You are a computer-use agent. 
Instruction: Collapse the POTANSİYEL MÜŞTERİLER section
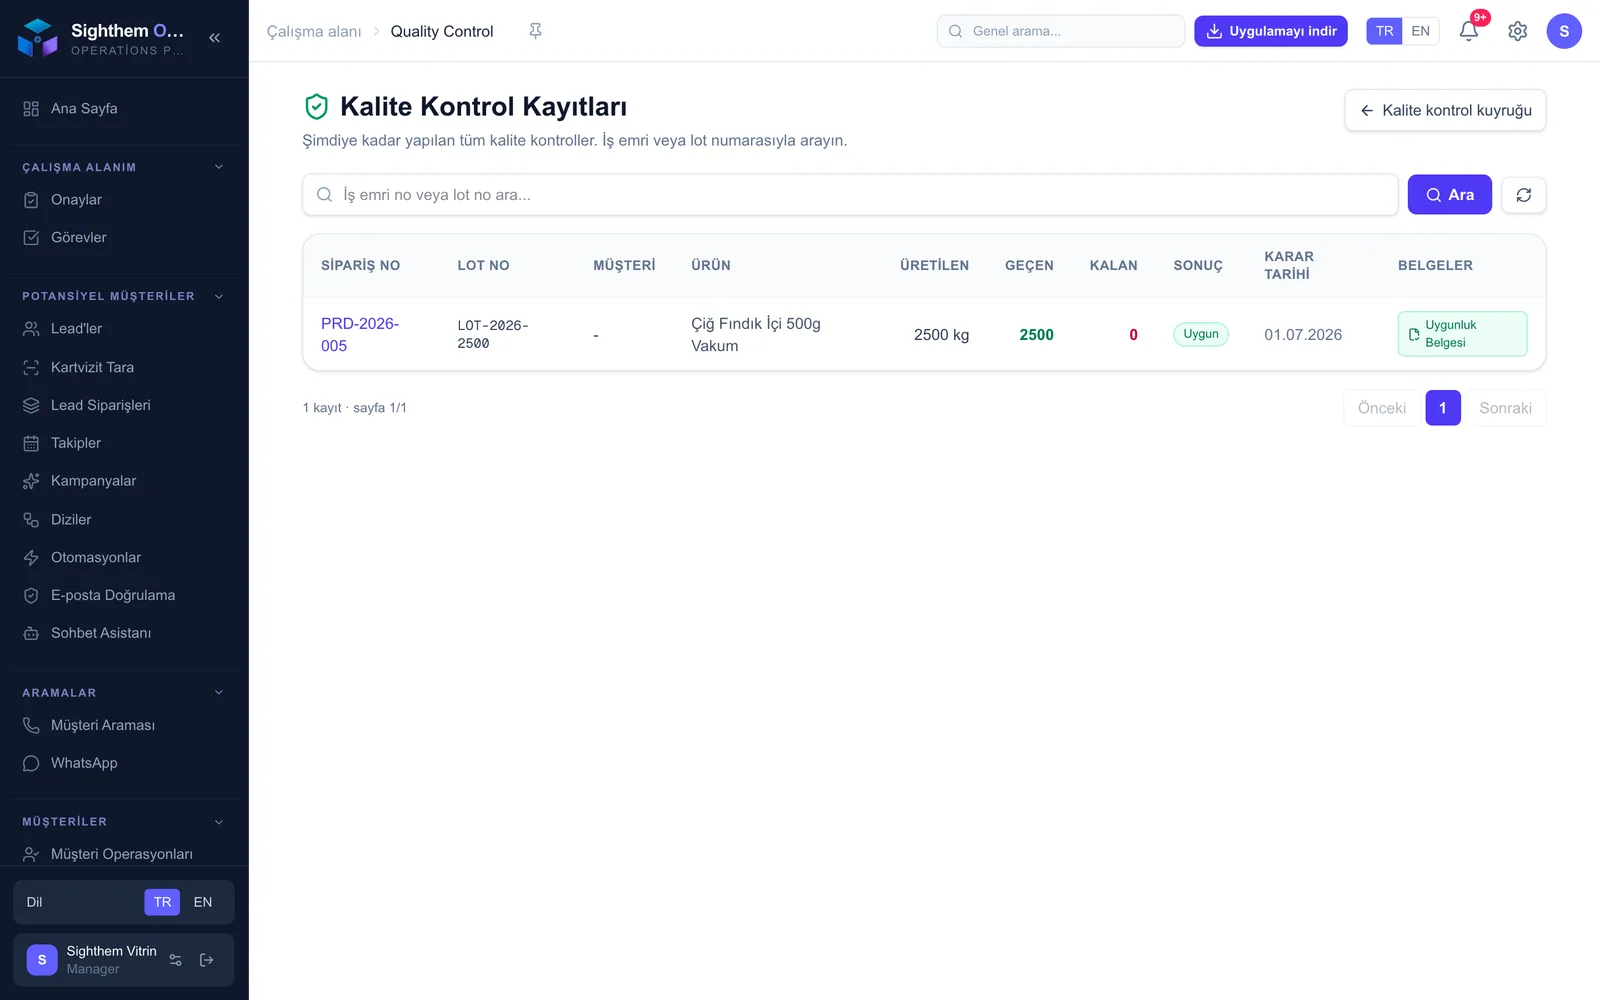click(219, 296)
